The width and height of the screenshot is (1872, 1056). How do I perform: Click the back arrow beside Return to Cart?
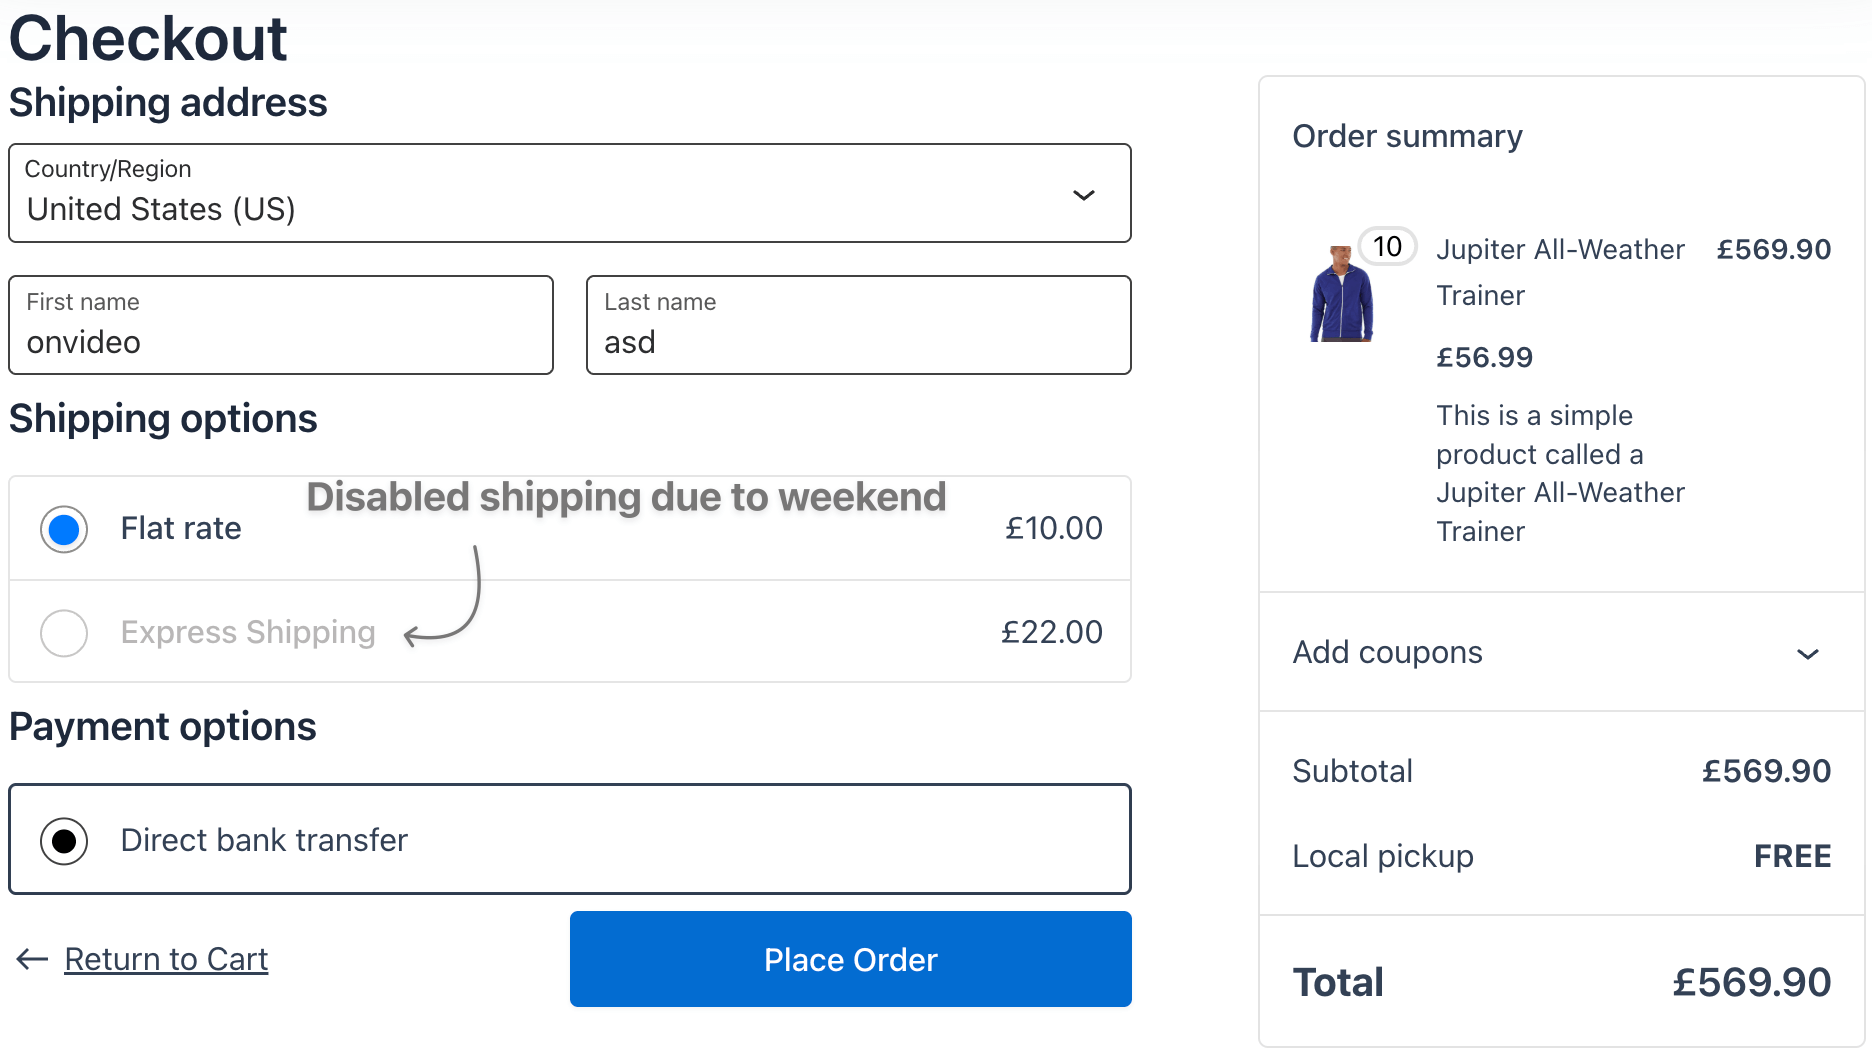tap(32, 959)
